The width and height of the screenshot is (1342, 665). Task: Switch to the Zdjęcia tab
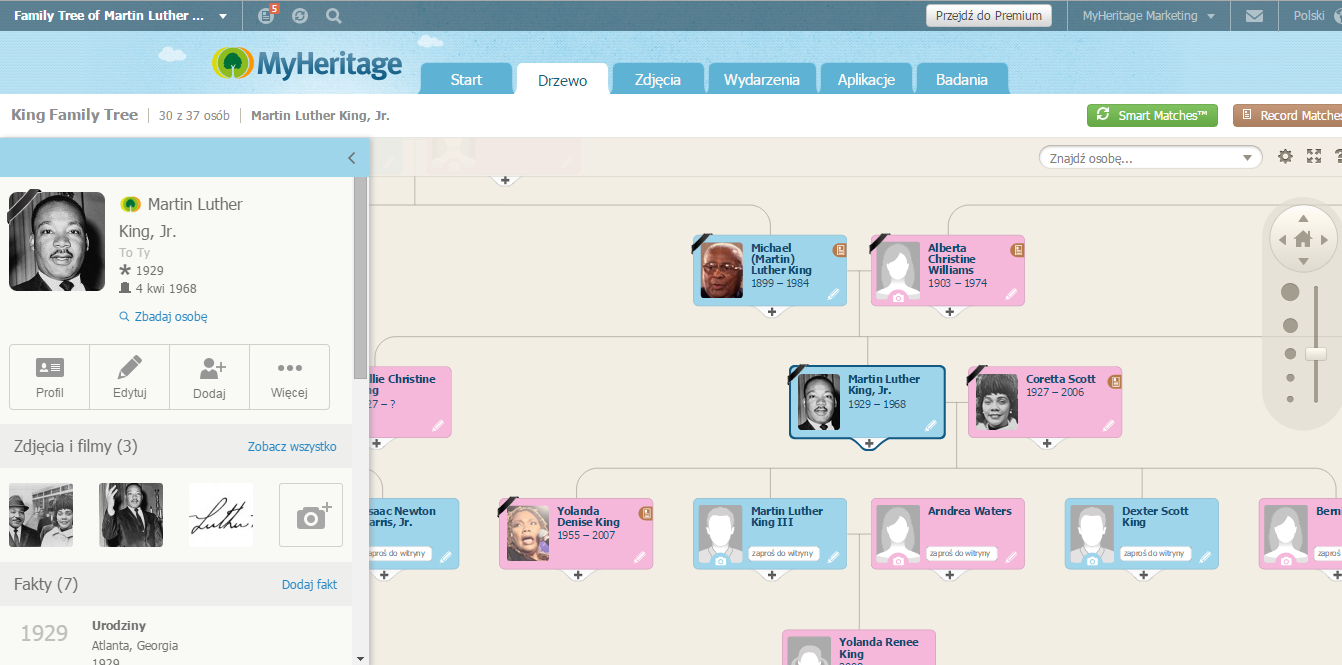(x=658, y=80)
